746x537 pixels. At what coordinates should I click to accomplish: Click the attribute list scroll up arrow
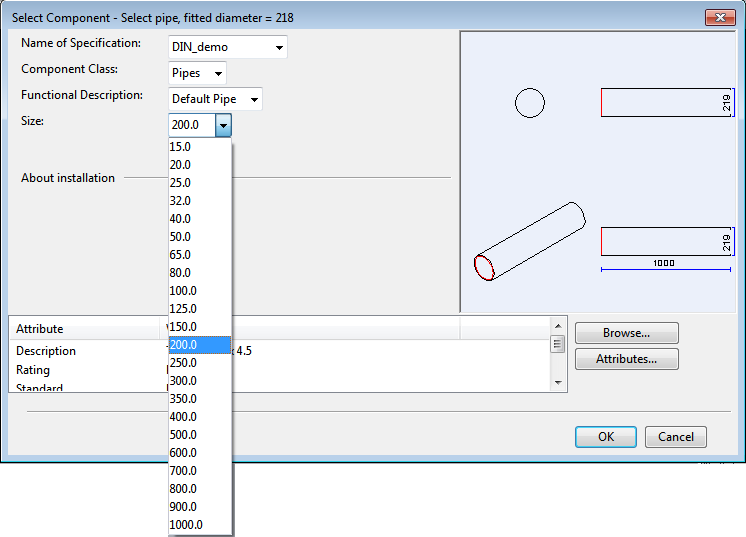click(x=558, y=325)
